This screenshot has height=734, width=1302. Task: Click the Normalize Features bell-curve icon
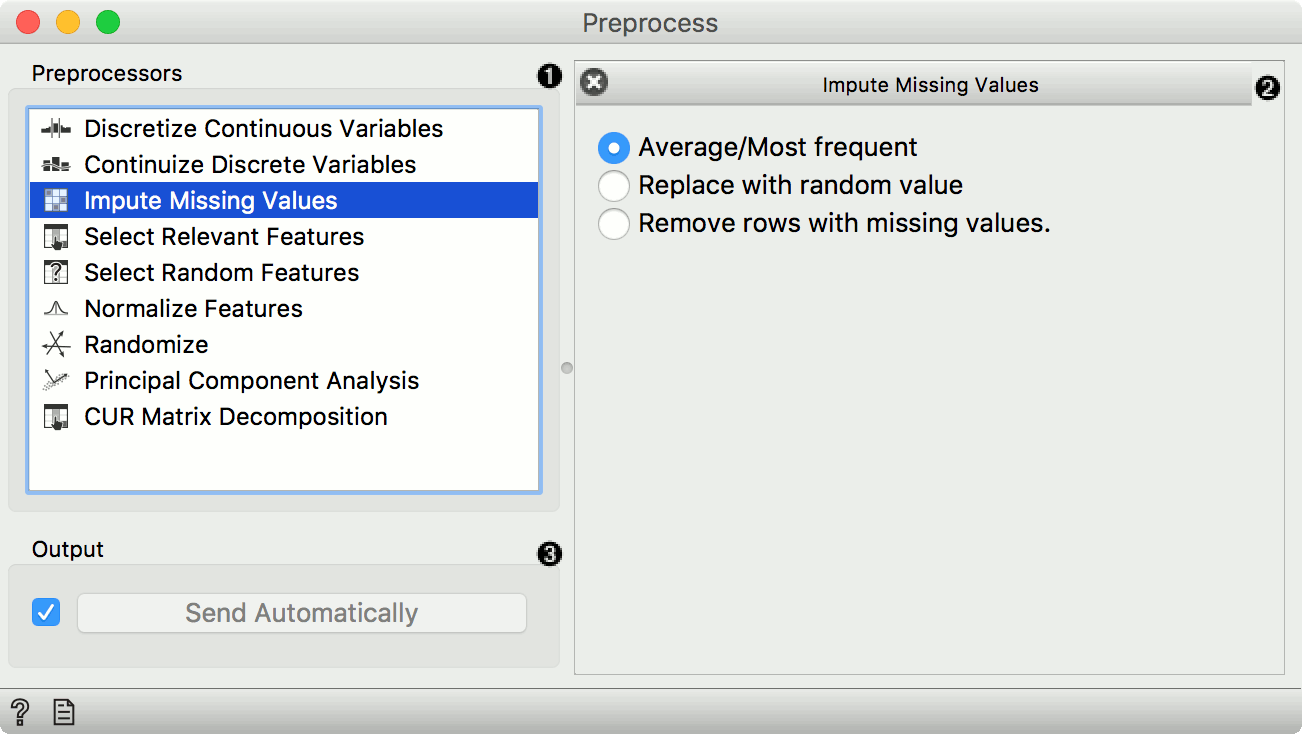tap(56, 309)
